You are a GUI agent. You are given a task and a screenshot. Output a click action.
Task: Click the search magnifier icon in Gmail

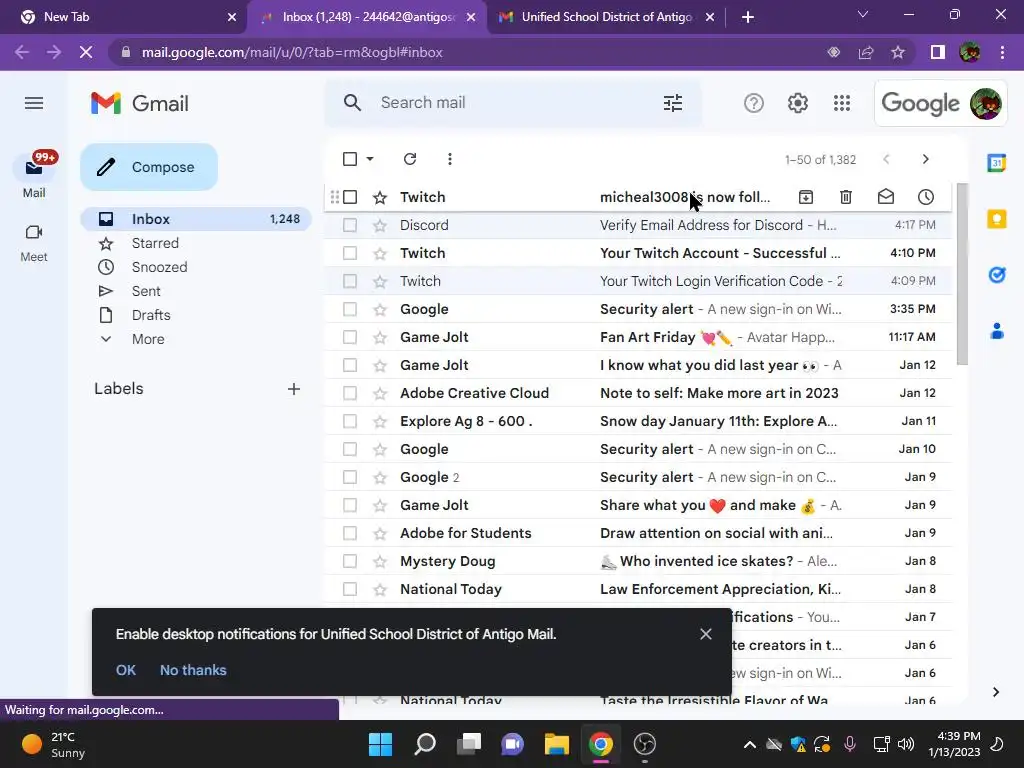pos(352,103)
